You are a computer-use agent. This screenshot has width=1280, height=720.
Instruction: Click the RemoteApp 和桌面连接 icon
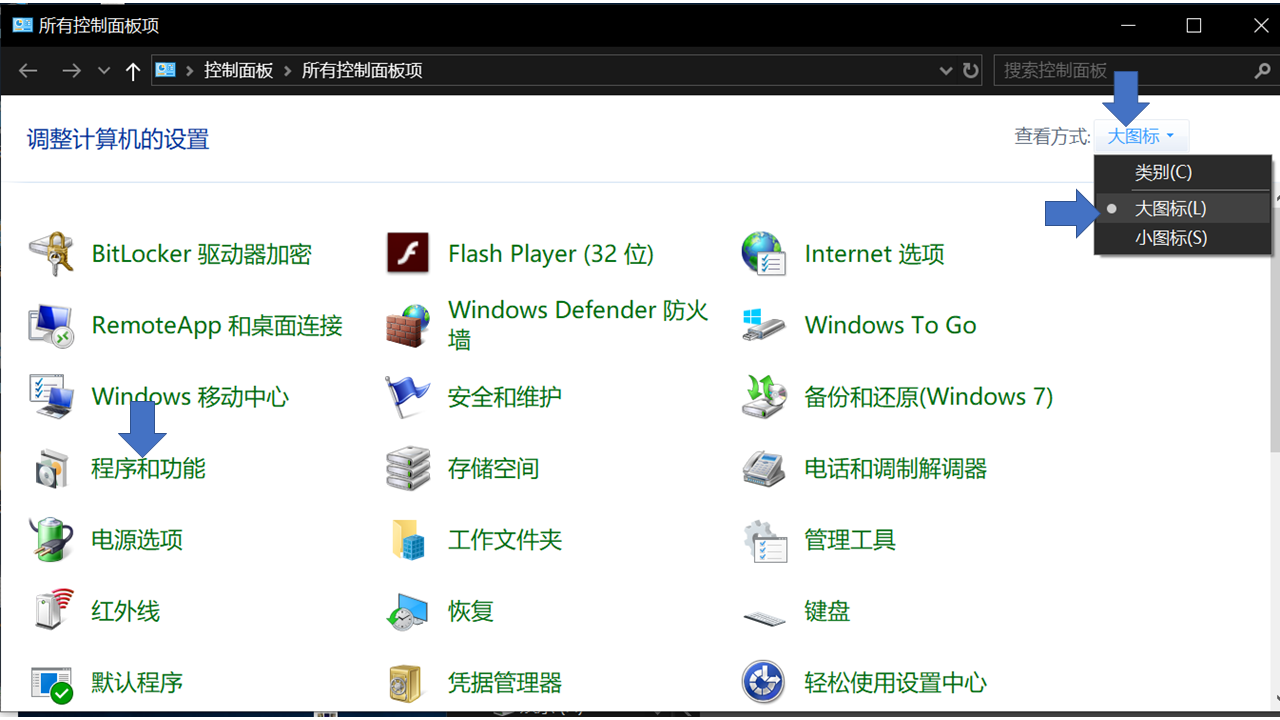(x=50, y=325)
